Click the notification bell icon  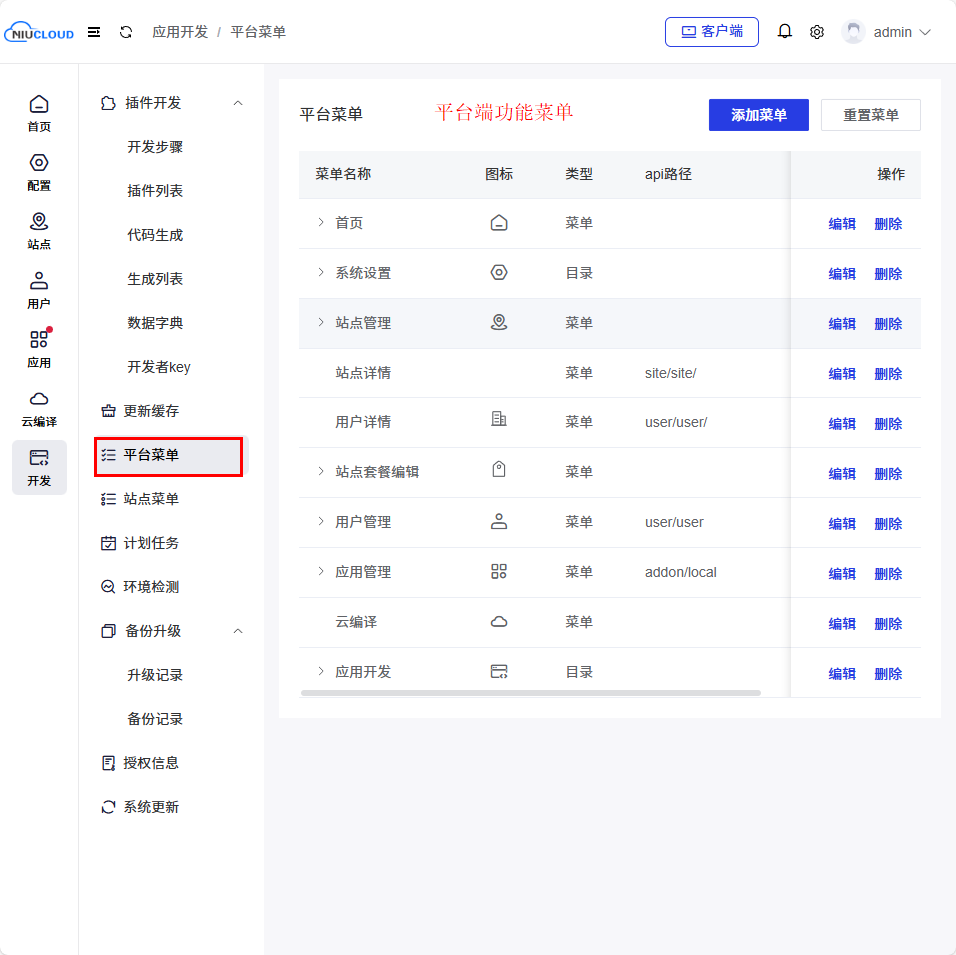point(785,32)
